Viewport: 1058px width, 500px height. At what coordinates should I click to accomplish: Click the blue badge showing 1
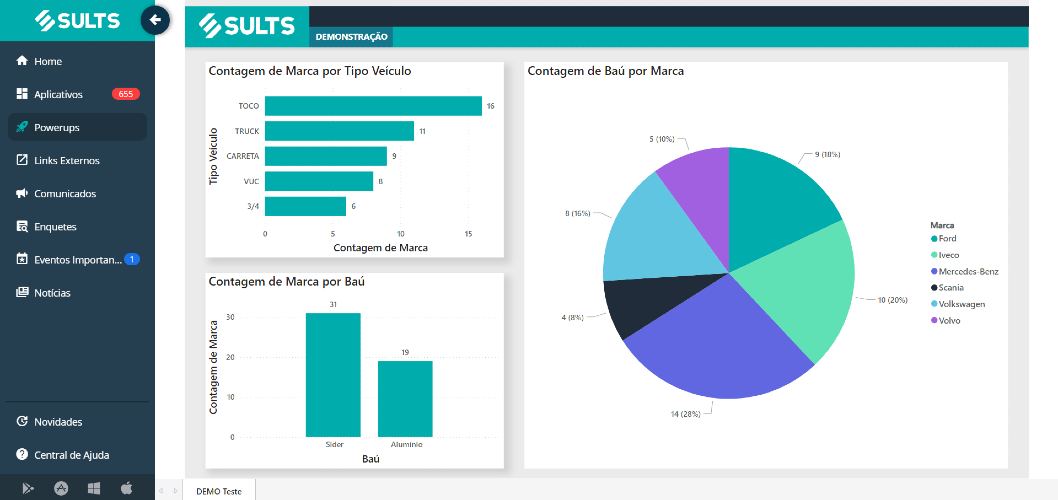pos(132,259)
